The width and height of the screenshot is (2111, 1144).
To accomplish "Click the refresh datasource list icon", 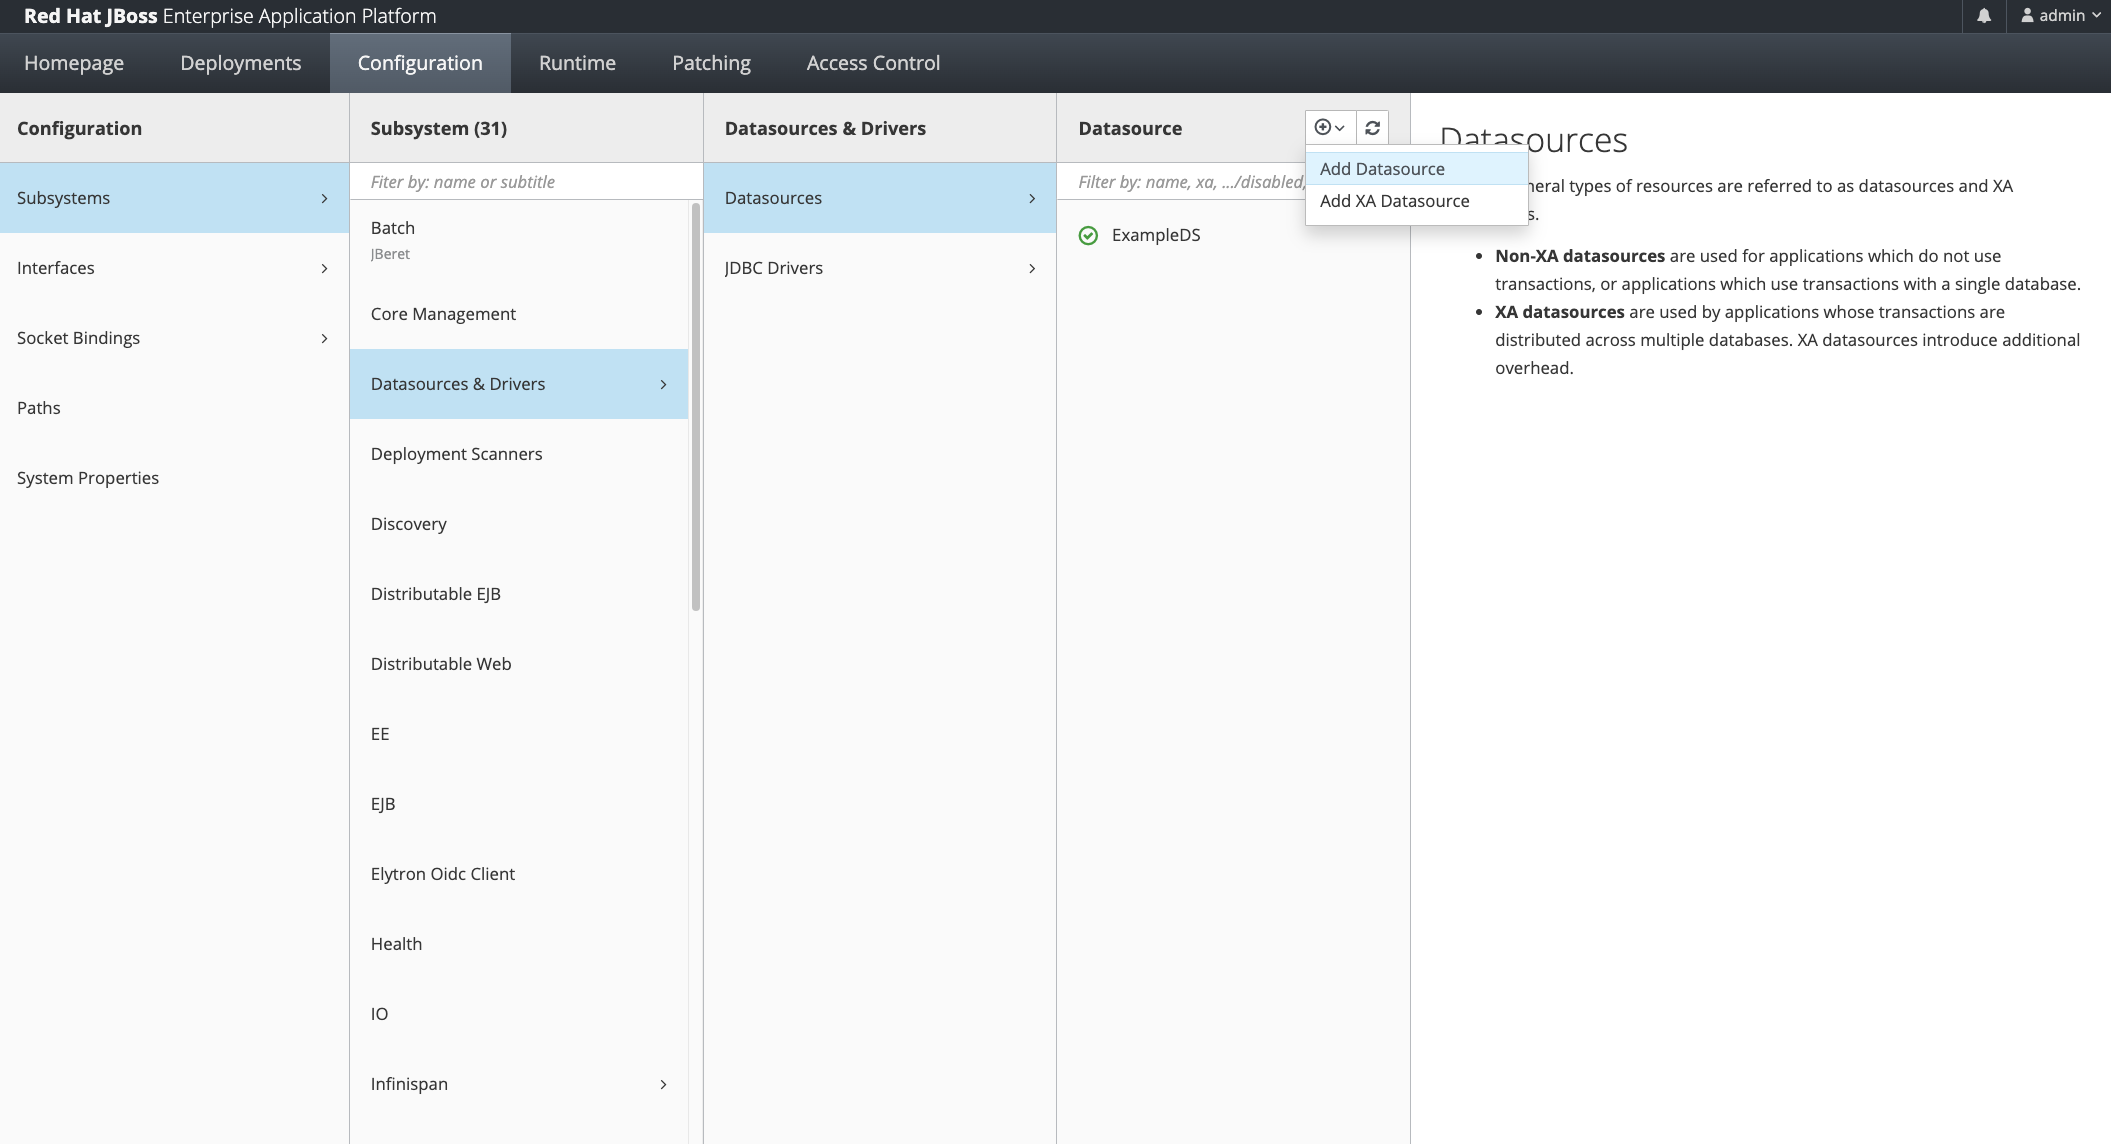I will pyautogui.click(x=1372, y=128).
